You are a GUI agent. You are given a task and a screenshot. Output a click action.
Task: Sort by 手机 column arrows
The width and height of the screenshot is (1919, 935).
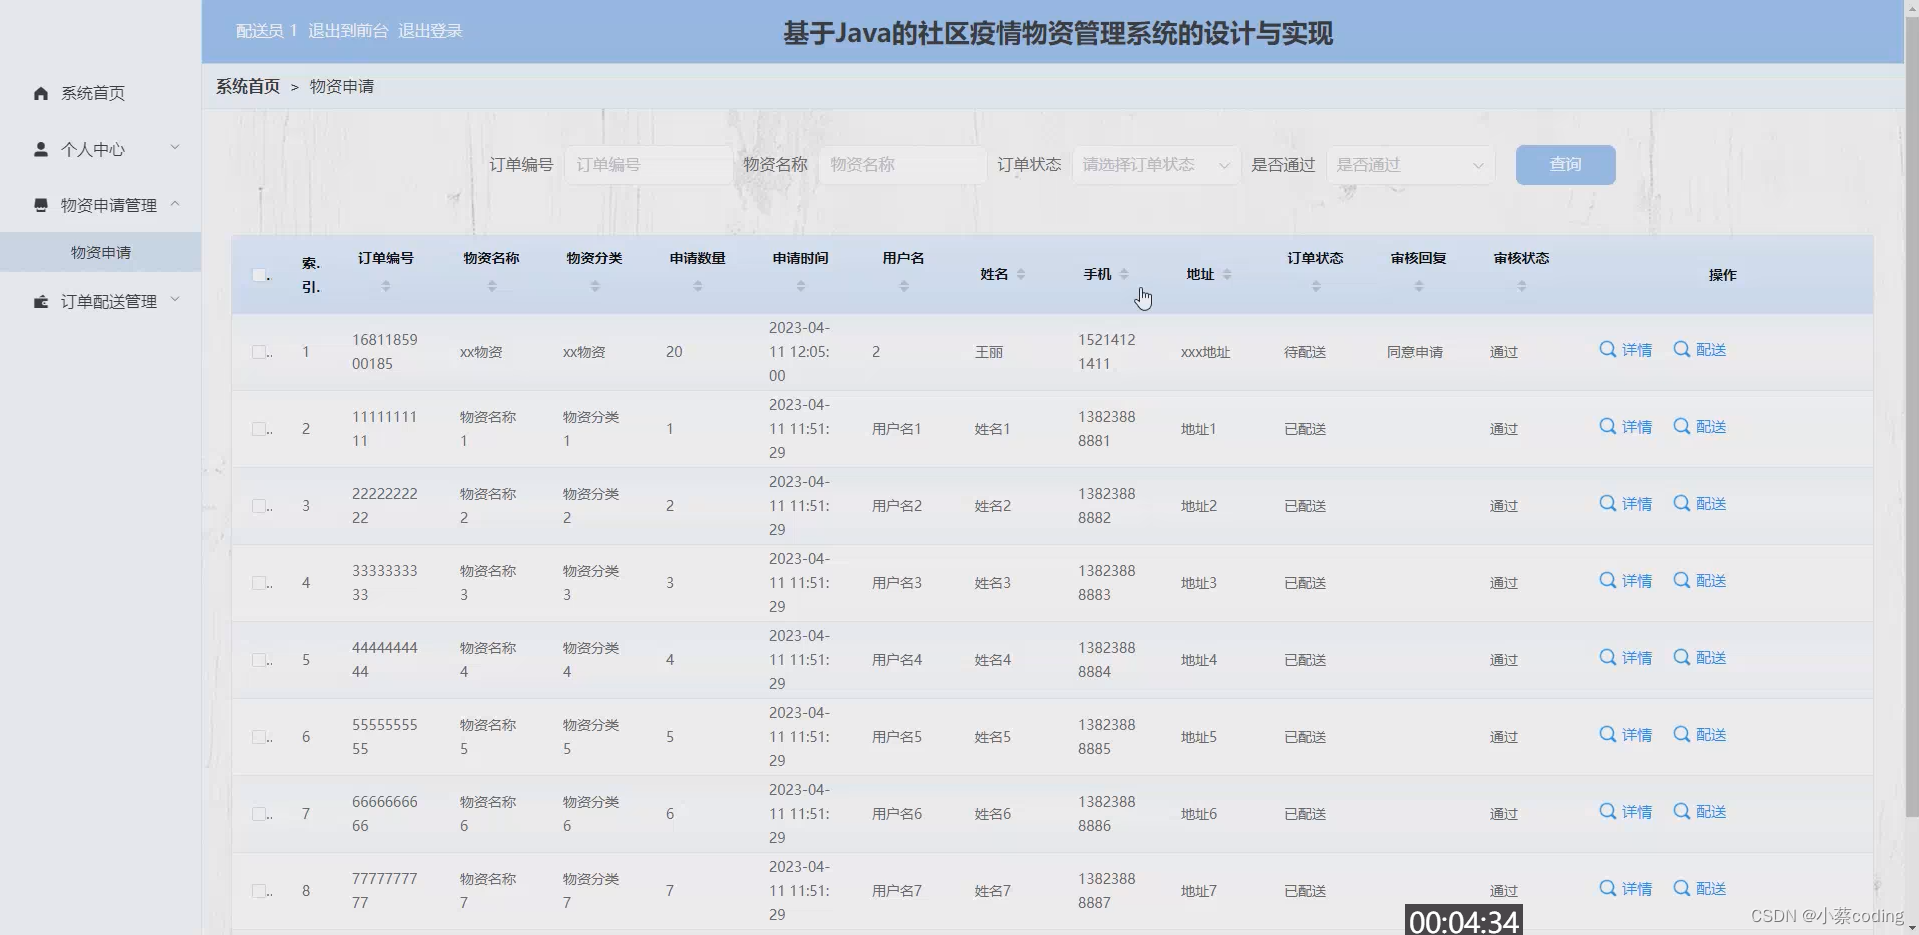coord(1124,274)
